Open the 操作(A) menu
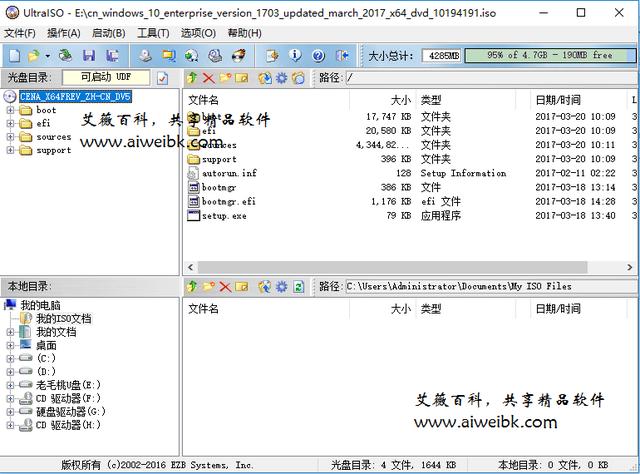 click(64, 33)
